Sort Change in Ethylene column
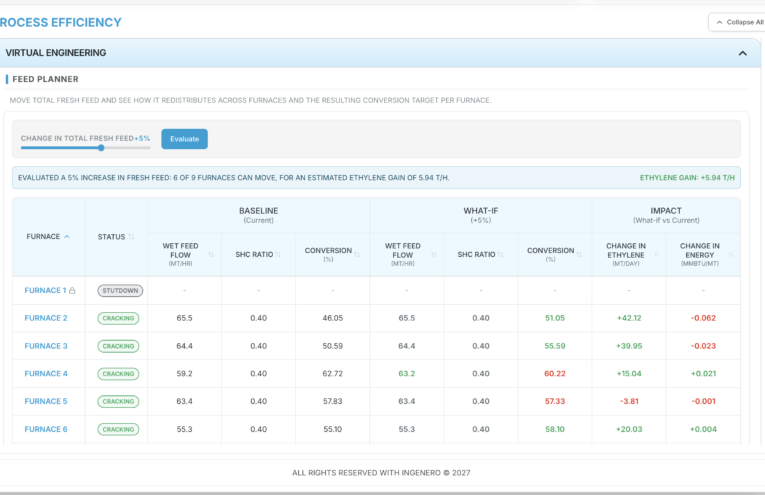 (x=656, y=255)
